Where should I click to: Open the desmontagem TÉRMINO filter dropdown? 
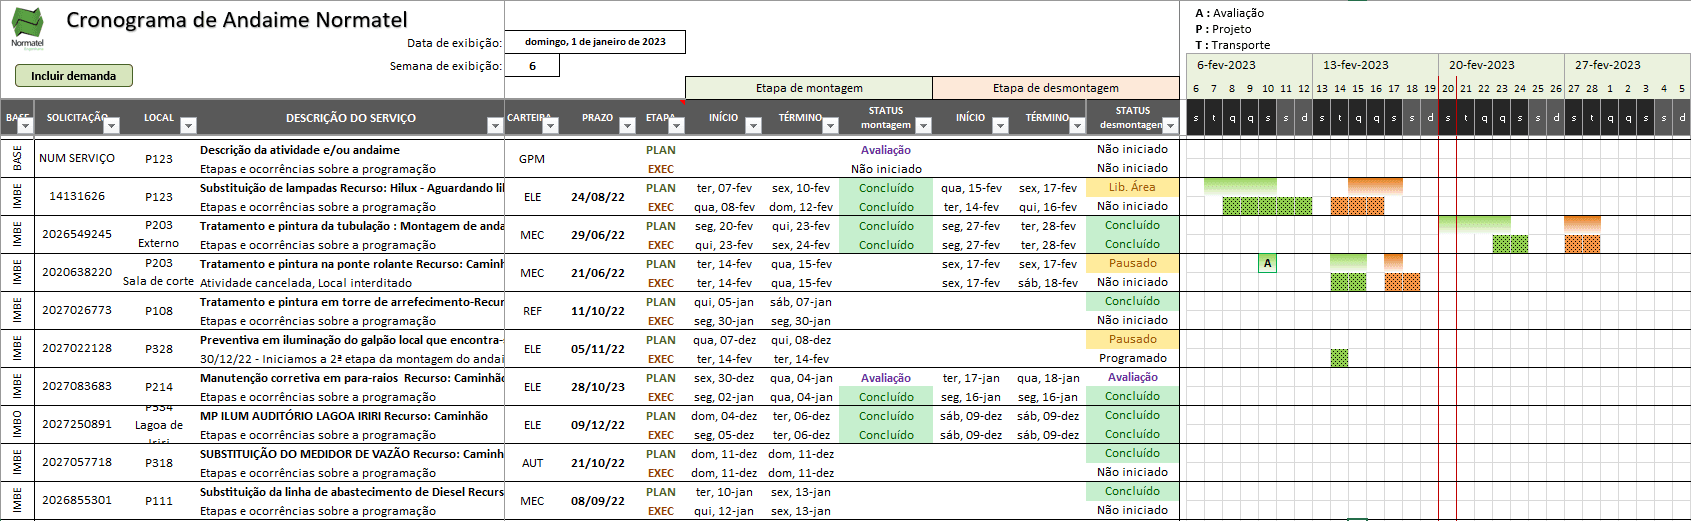pos(1076,125)
